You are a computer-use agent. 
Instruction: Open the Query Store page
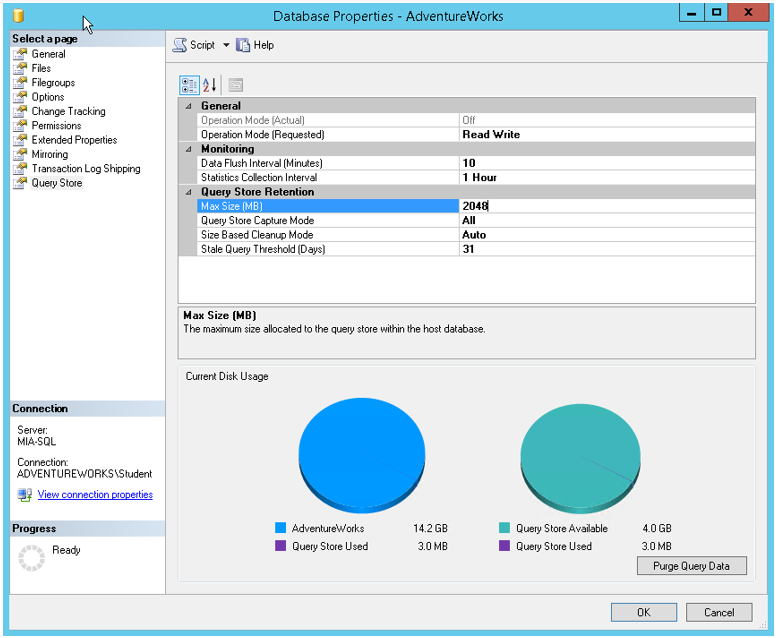(x=56, y=183)
